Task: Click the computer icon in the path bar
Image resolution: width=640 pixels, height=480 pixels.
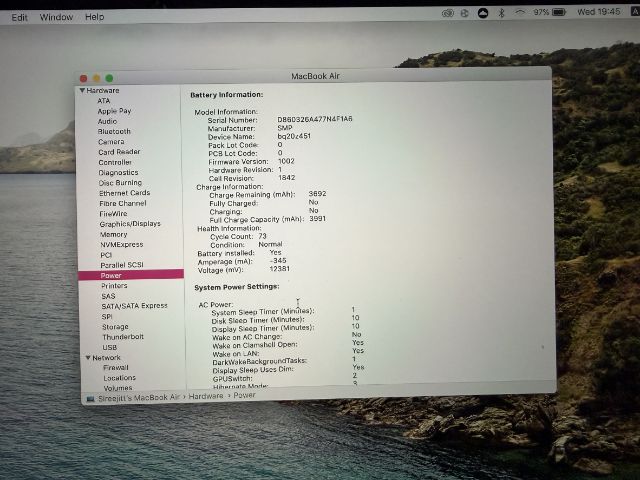Action: (x=90, y=398)
